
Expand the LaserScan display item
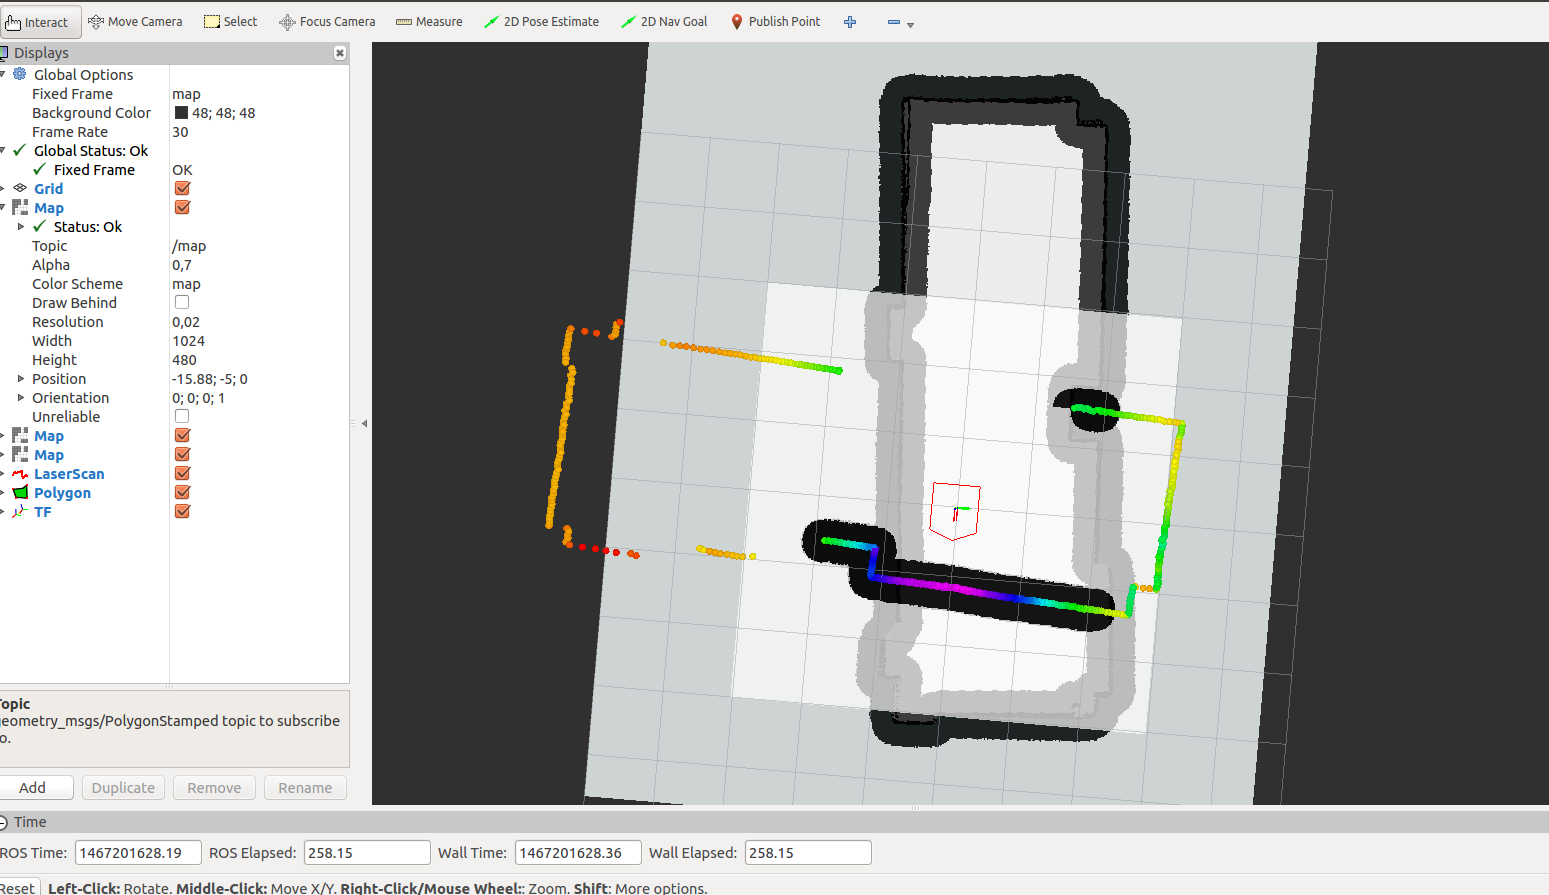click(x=3, y=474)
